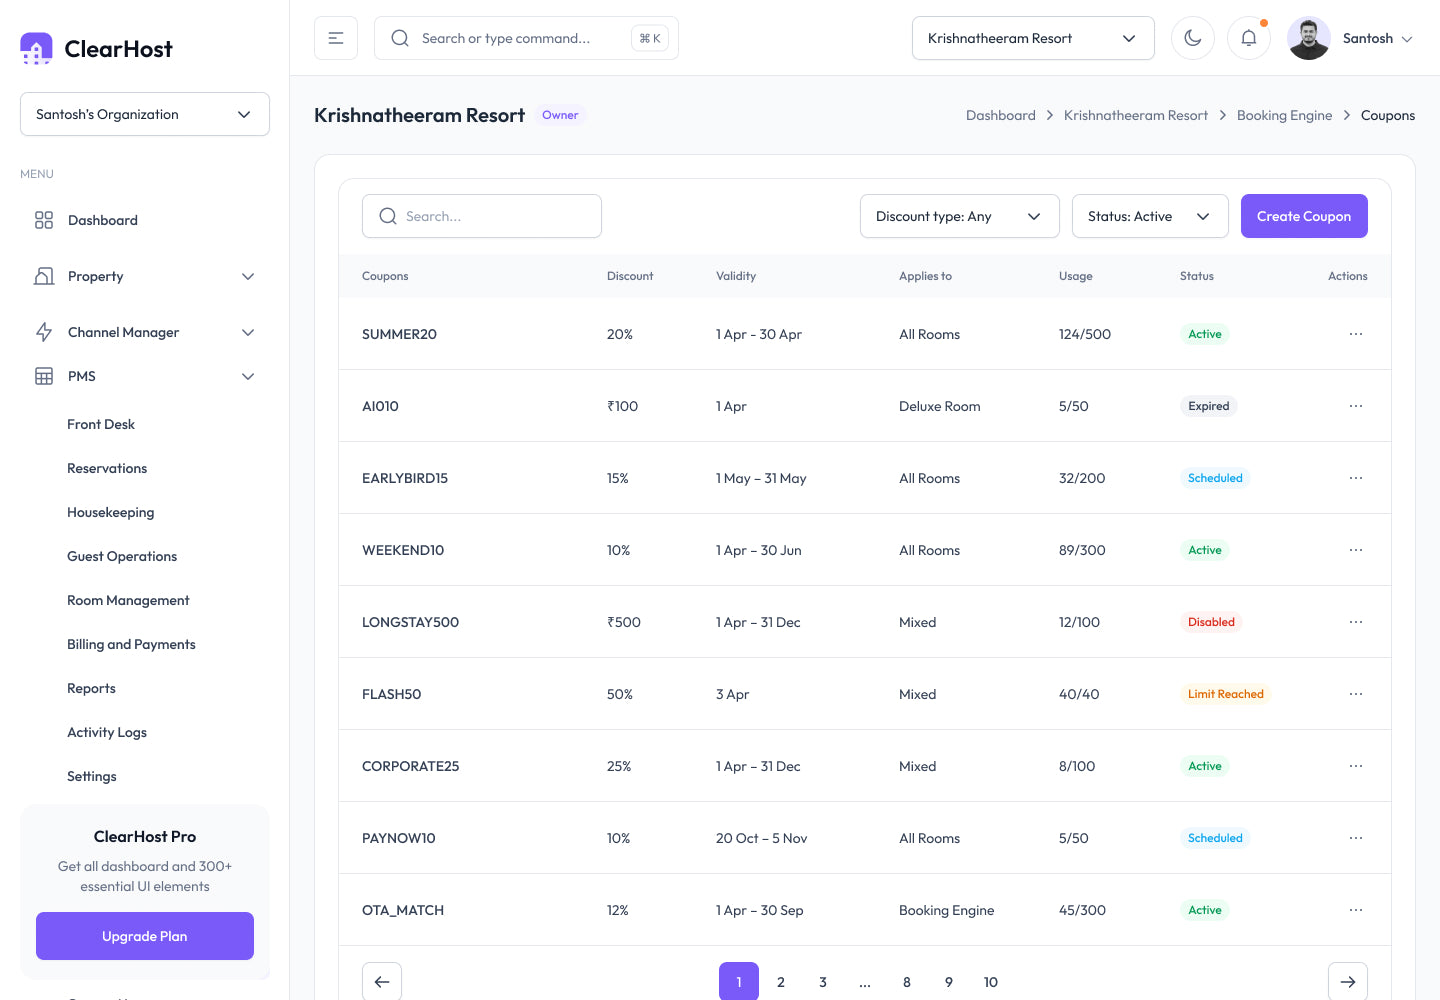The height and width of the screenshot is (1000, 1440).
Task: Open actions menu for FLASH50 coupon
Action: [x=1355, y=694]
